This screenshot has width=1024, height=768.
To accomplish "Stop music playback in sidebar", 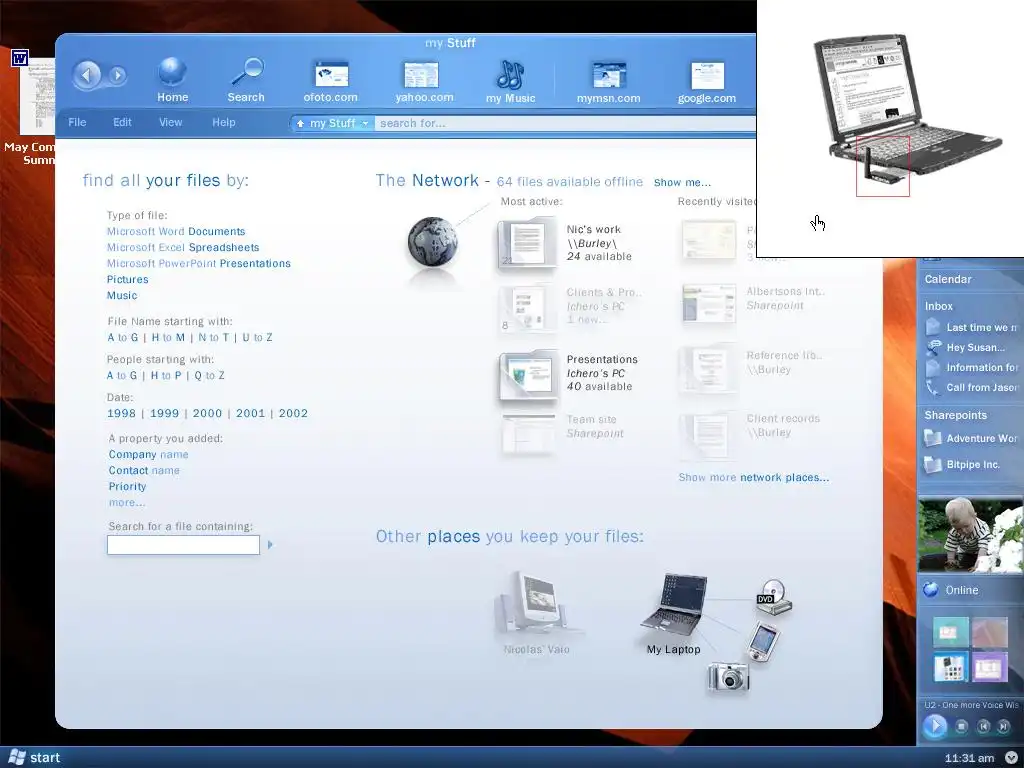I will pos(961,726).
